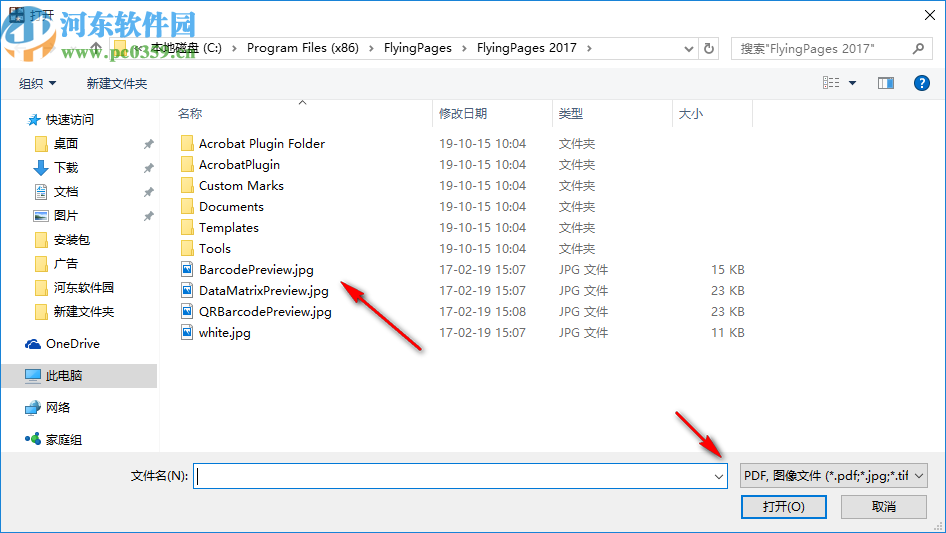The image size is (946, 533).
Task: Sort by 名称 column header
Action: point(190,113)
